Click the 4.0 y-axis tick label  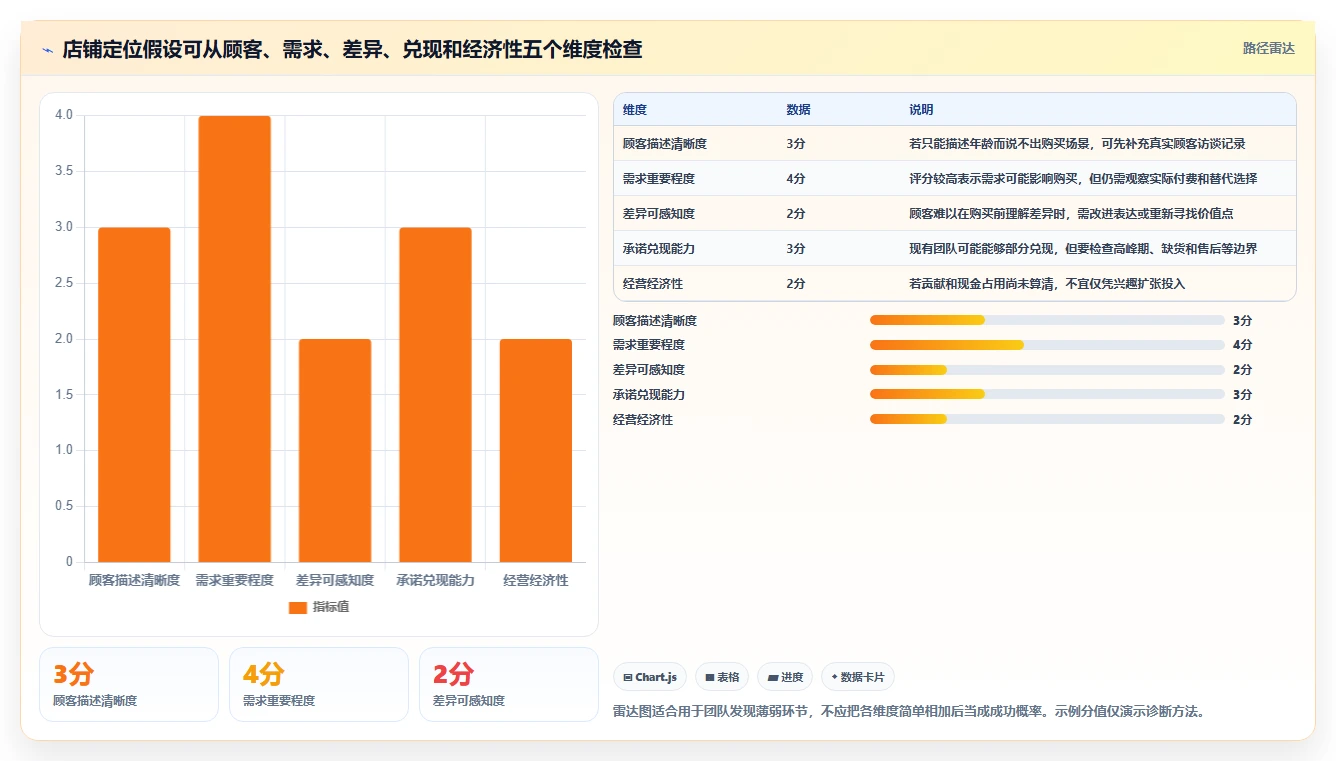[64, 115]
